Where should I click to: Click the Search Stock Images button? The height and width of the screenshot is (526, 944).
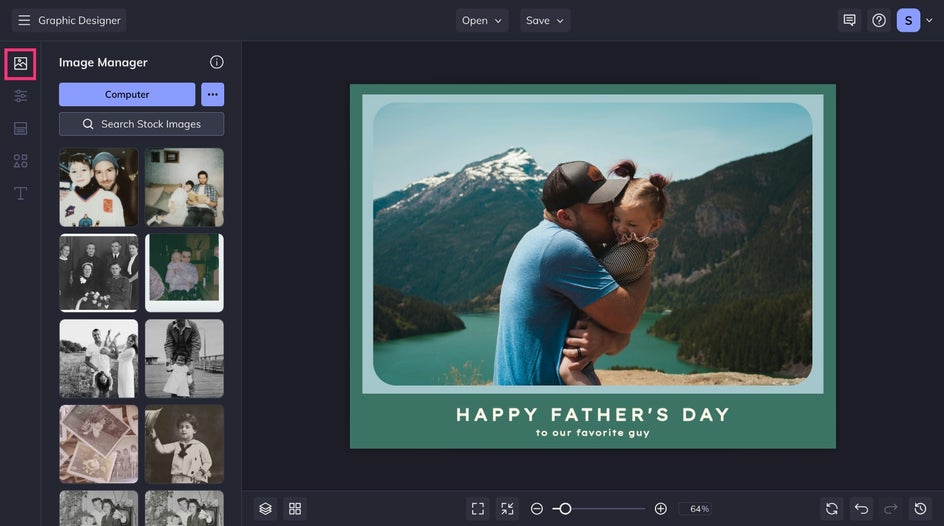tap(141, 124)
